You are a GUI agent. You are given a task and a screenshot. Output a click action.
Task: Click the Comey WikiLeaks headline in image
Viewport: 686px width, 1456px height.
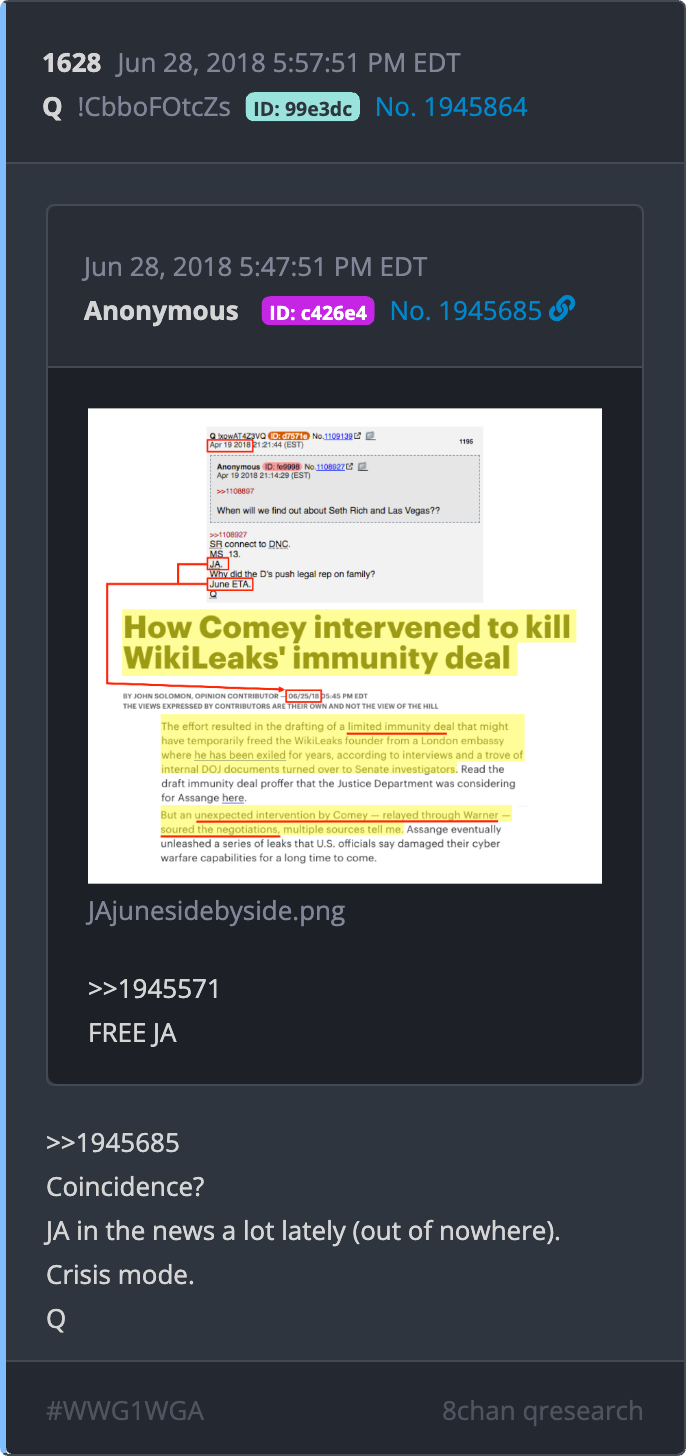point(346,643)
